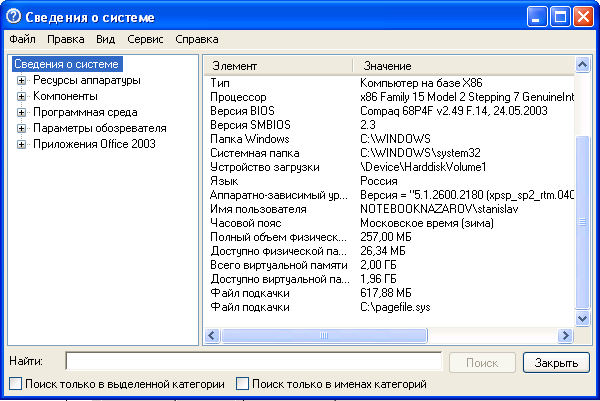
Task: Click the NOTEBOOKNAZAROV\stanislav value
Action: [439, 209]
